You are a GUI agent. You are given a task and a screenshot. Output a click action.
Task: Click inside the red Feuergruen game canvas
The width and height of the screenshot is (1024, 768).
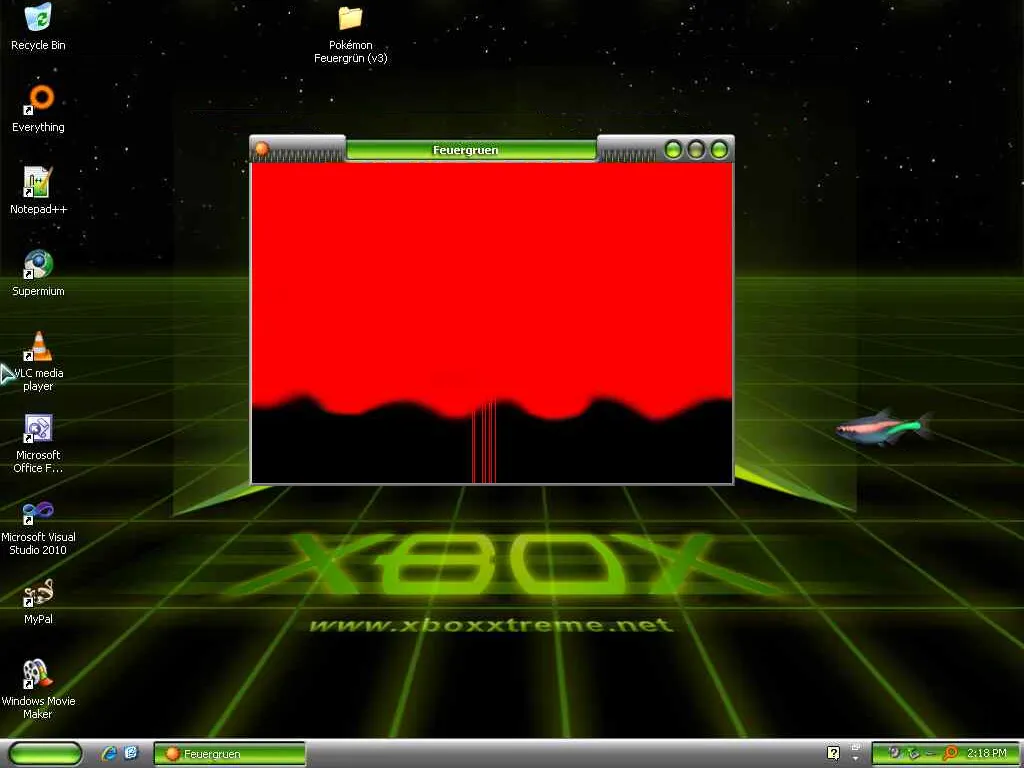pos(492,323)
